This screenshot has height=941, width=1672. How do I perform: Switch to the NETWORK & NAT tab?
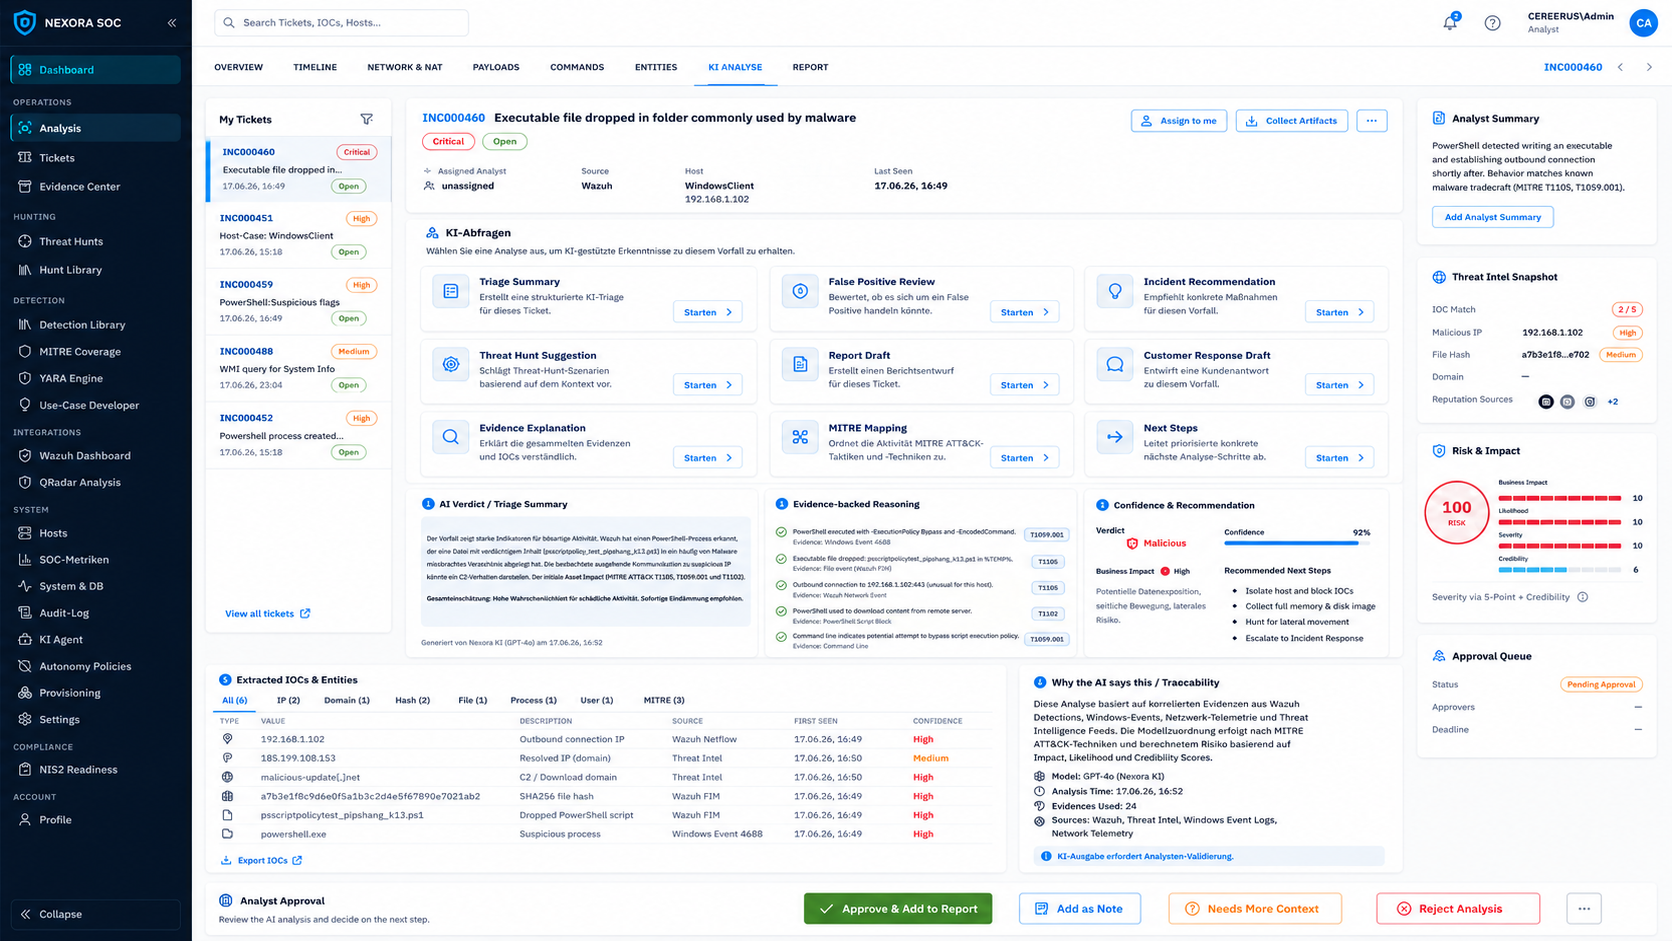pos(405,67)
